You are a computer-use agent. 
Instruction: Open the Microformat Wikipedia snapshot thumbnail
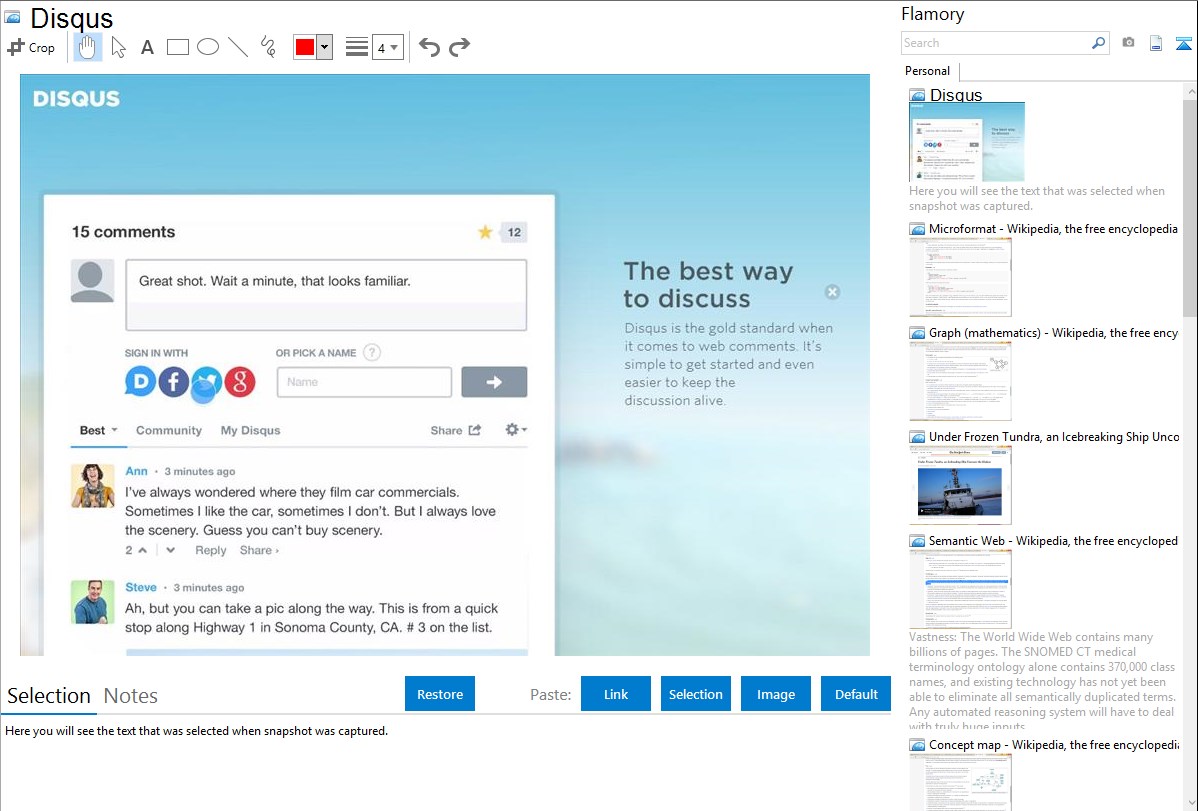point(960,277)
